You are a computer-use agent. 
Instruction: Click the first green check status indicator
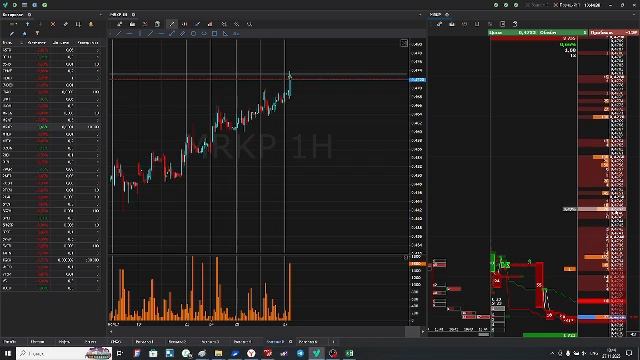coord(496,5)
